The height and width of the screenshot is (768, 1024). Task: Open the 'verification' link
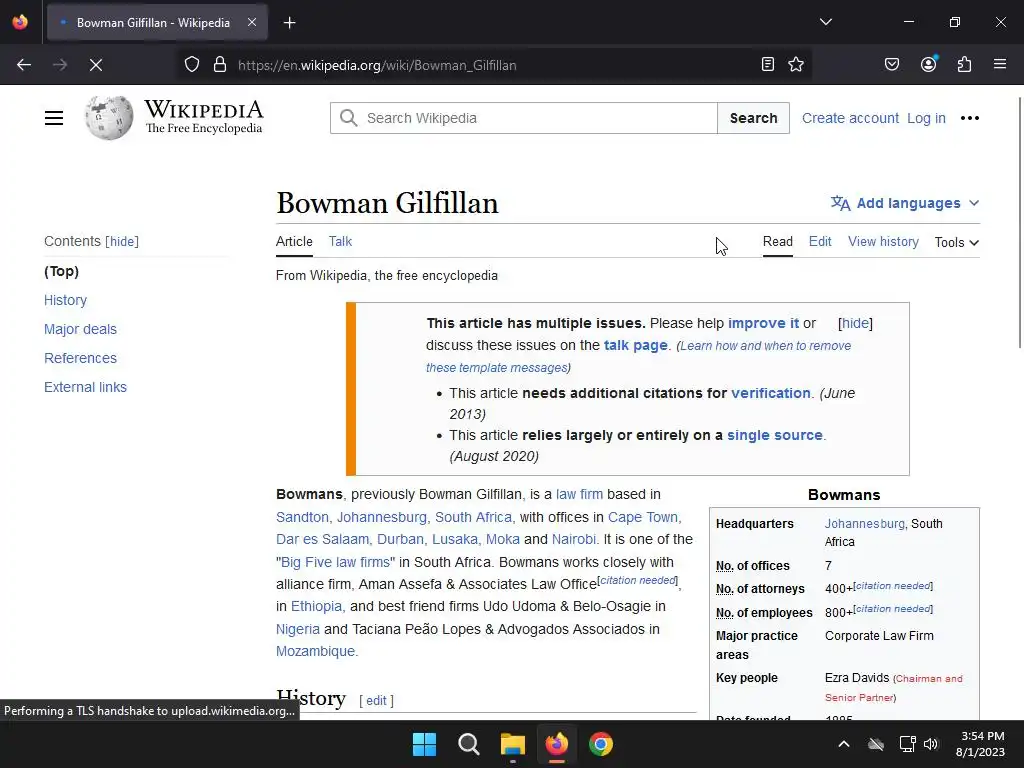coord(771,393)
